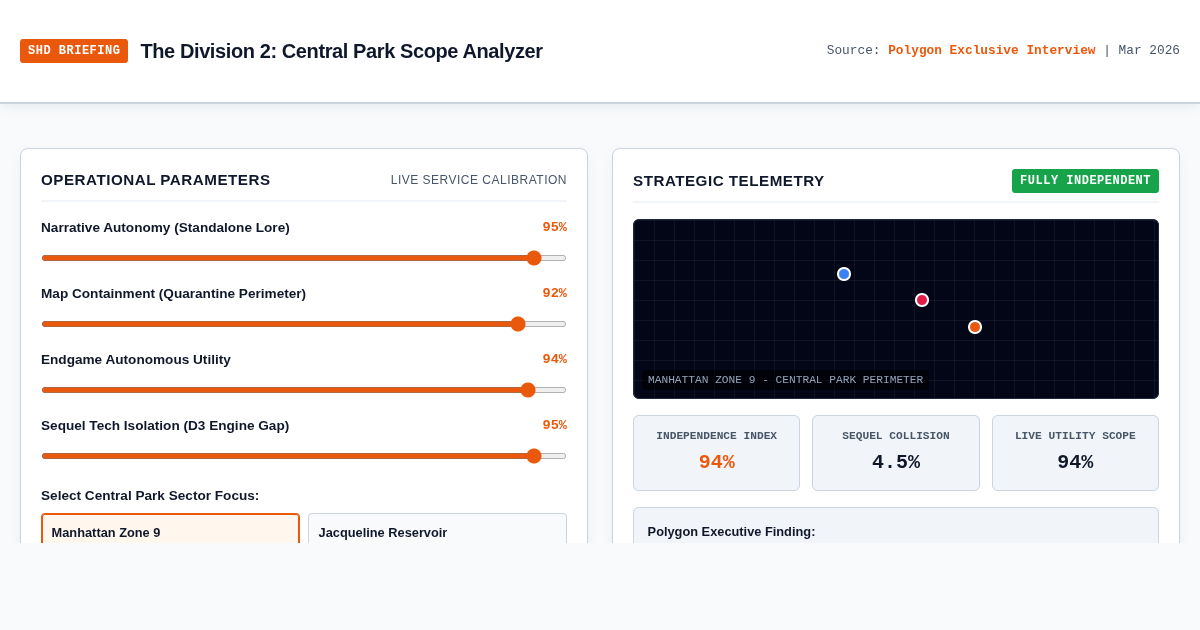Click the Manhattan Zone 9 map caption

785,380
